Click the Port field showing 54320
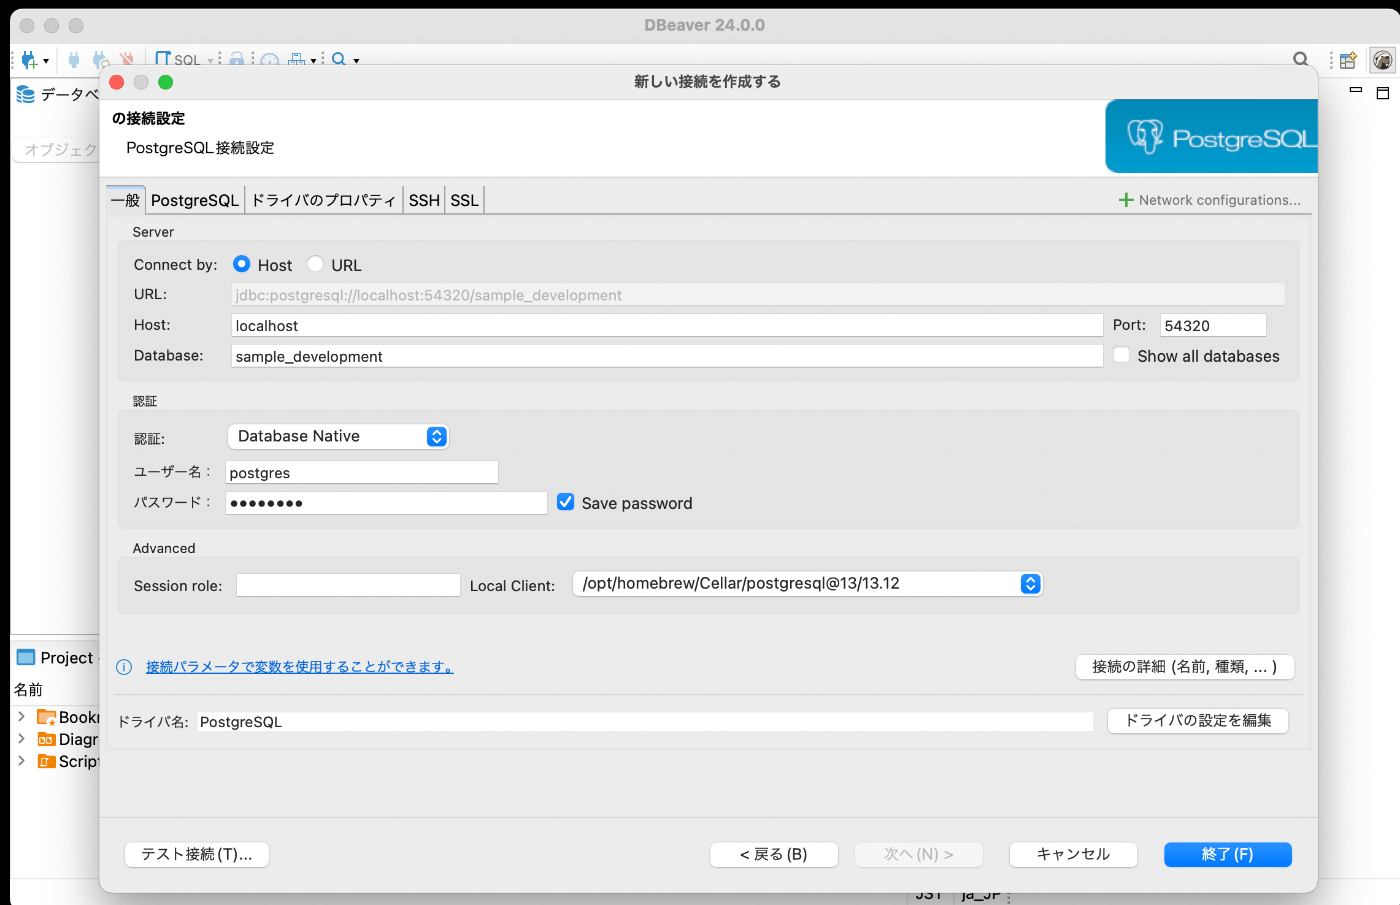Image resolution: width=1400 pixels, height=905 pixels. tap(1213, 325)
